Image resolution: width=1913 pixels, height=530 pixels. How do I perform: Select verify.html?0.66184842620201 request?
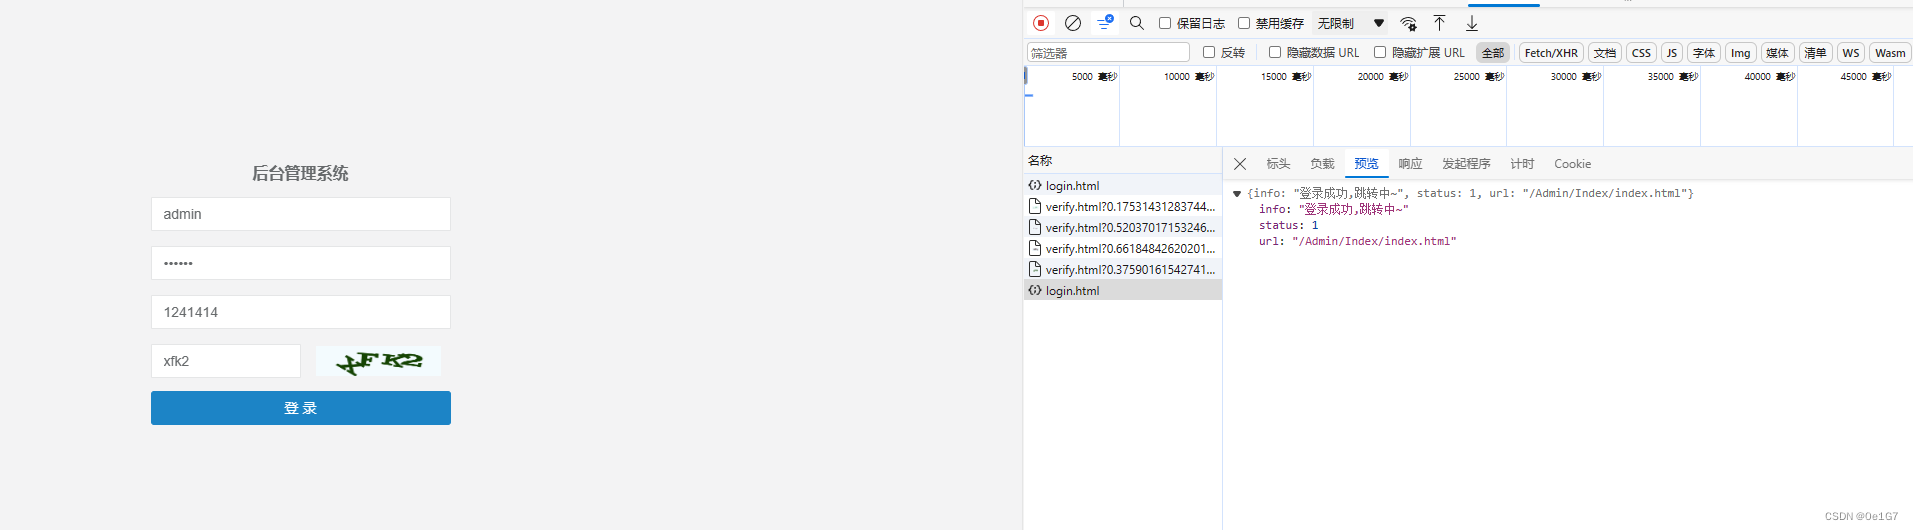click(x=1122, y=249)
